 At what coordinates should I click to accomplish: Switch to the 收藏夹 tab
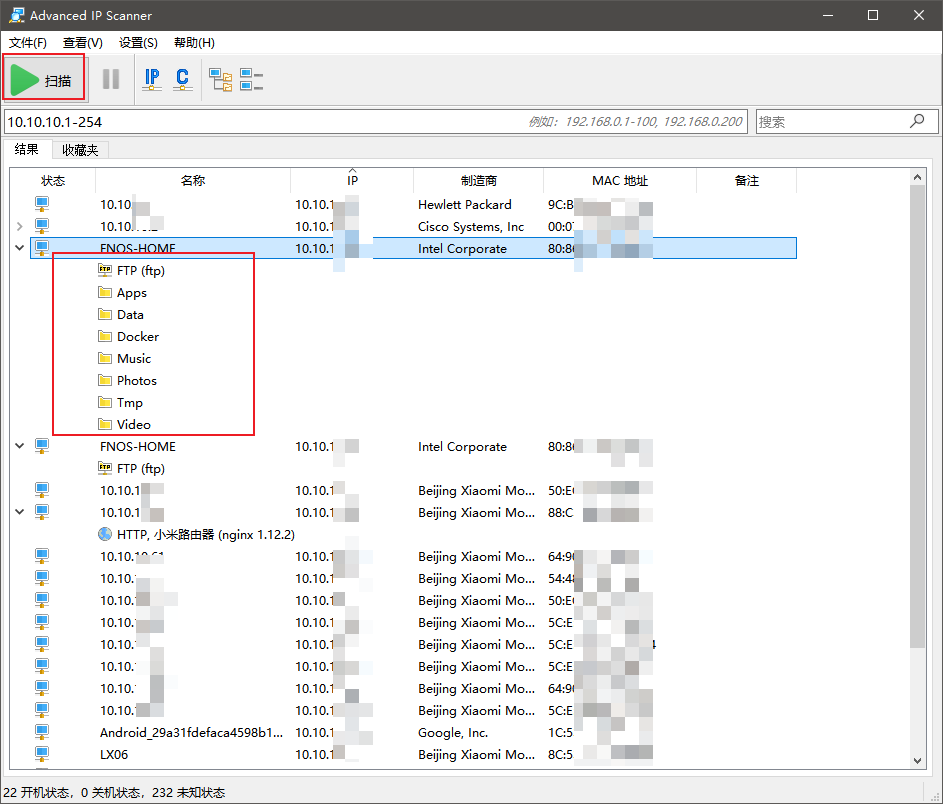(80, 150)
